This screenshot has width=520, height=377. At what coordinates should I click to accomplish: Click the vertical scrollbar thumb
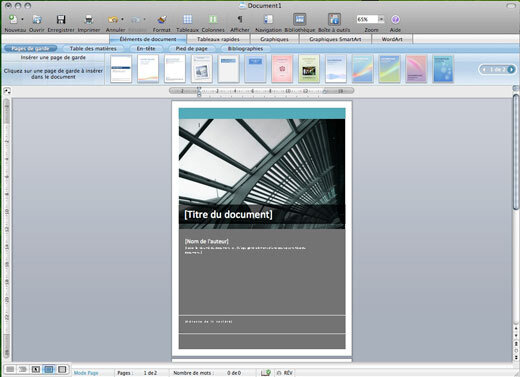click(516, 152)
